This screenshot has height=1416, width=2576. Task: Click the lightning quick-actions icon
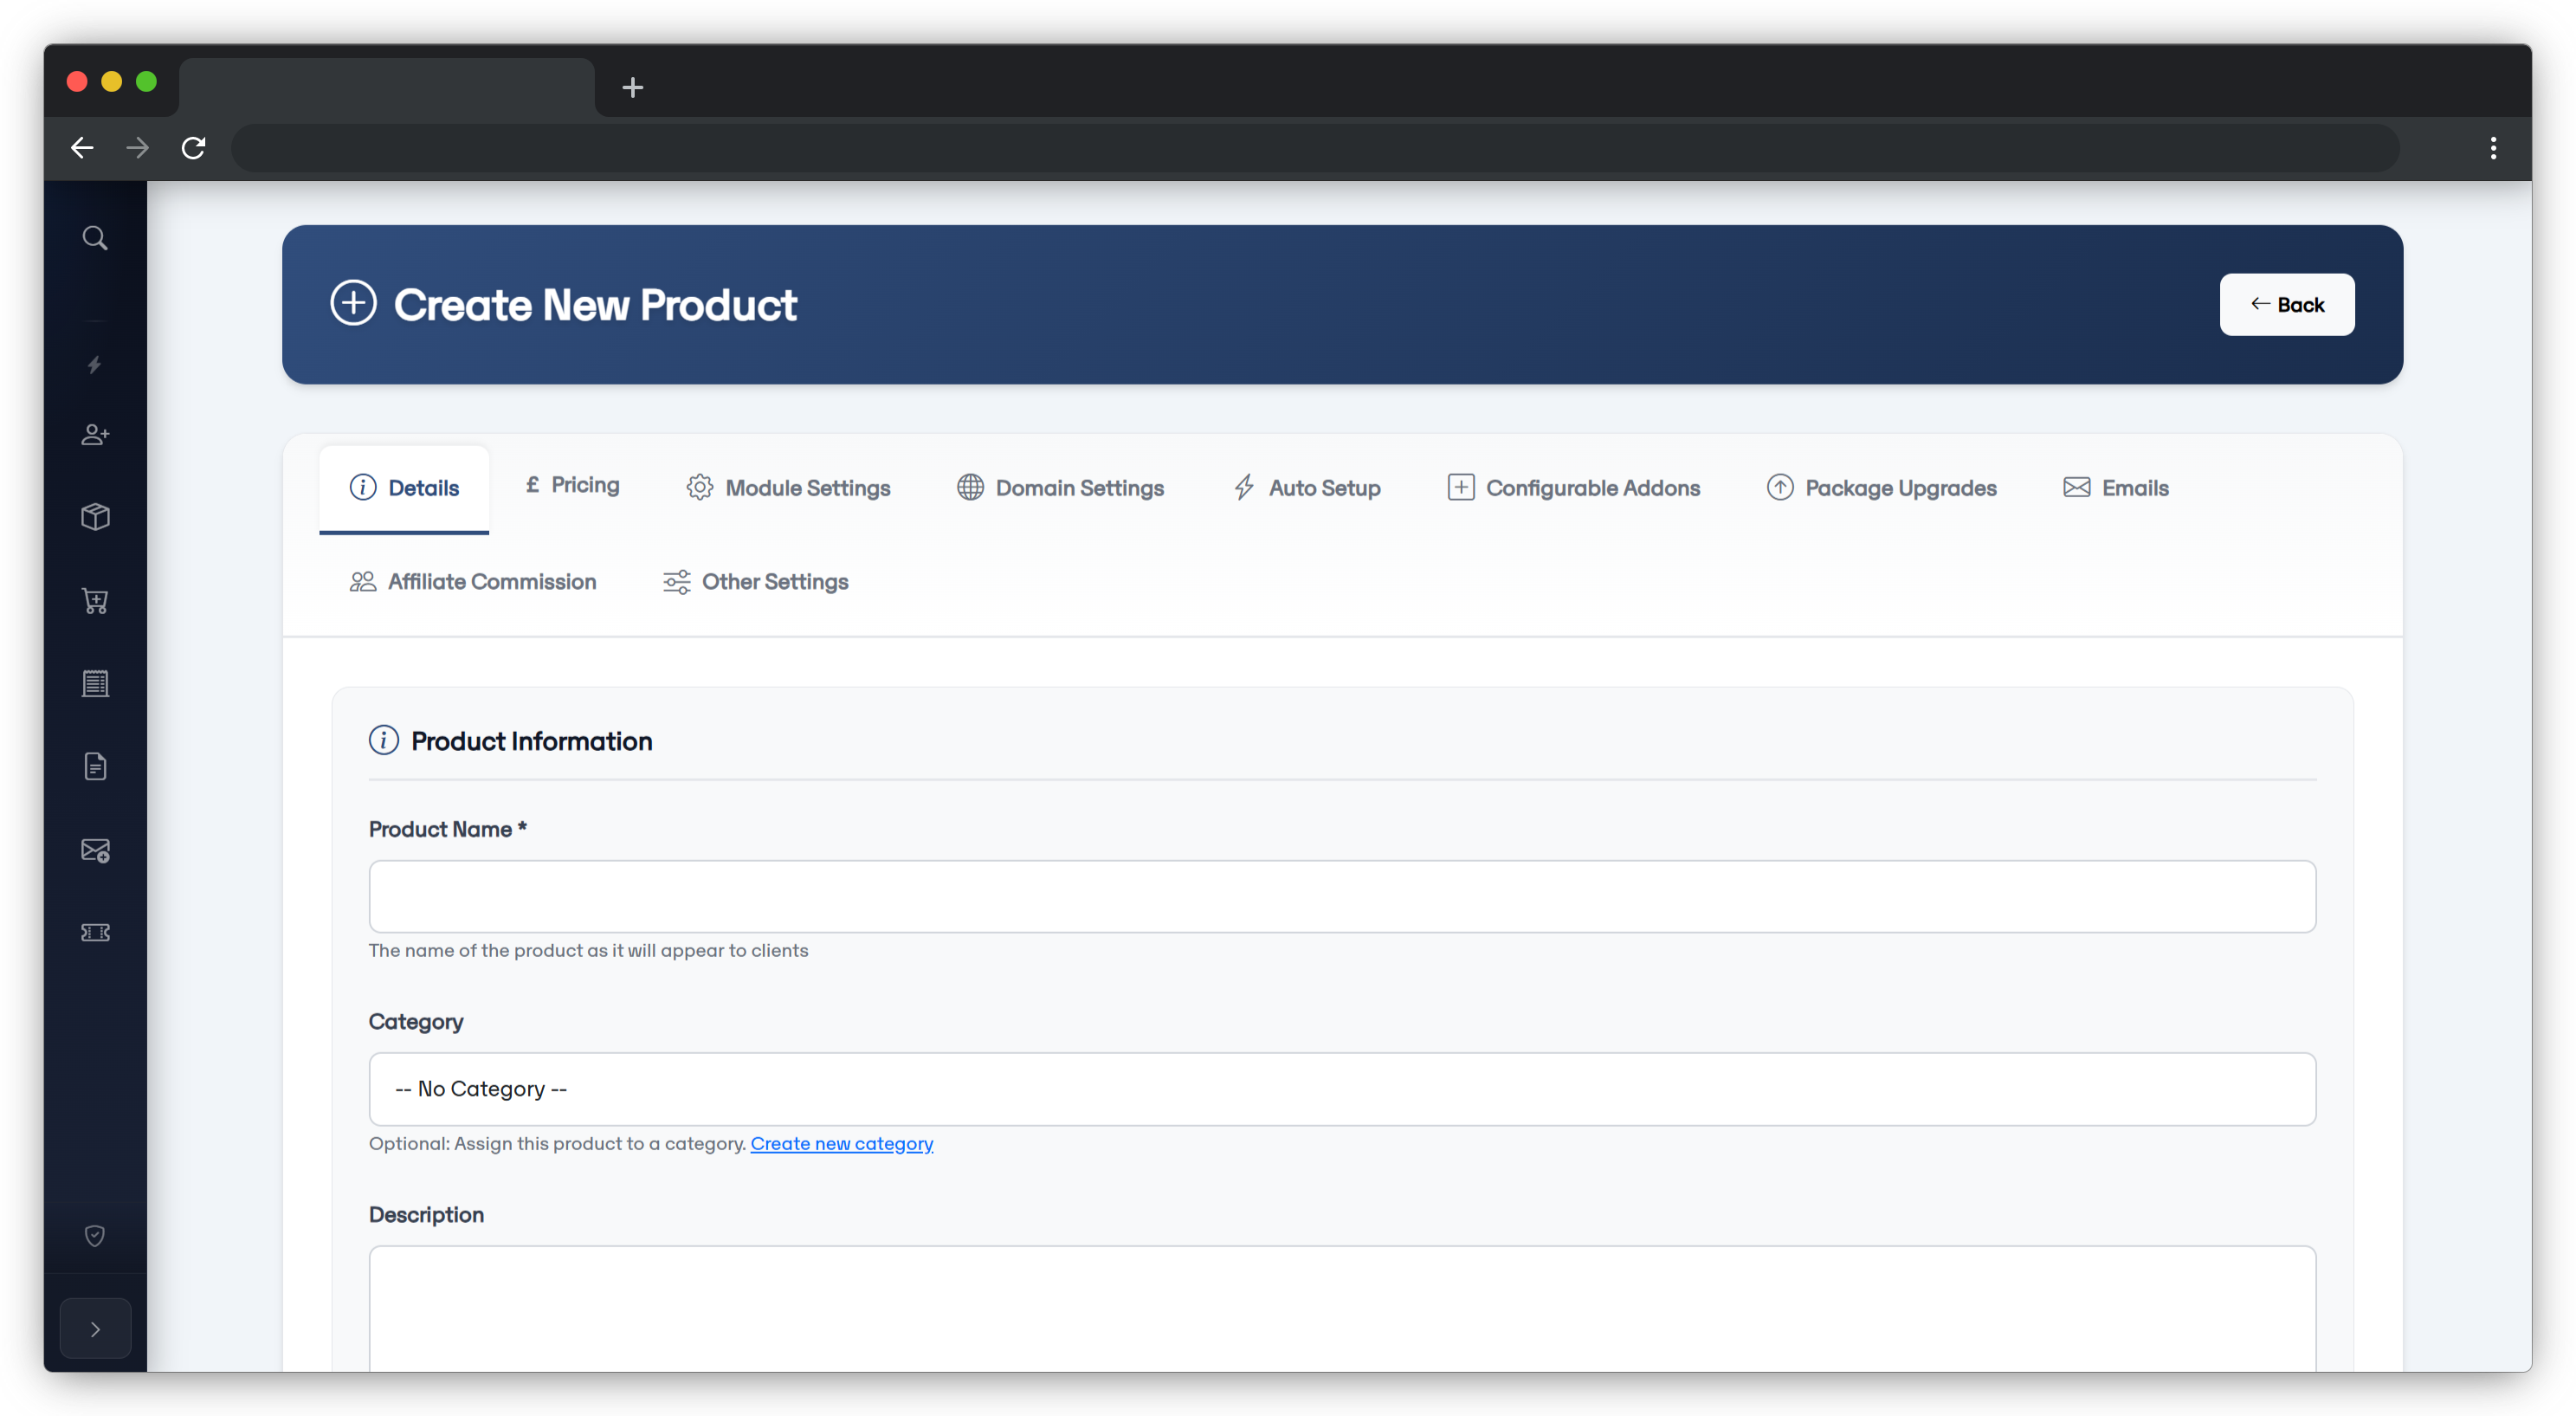[x=95, y=366]
